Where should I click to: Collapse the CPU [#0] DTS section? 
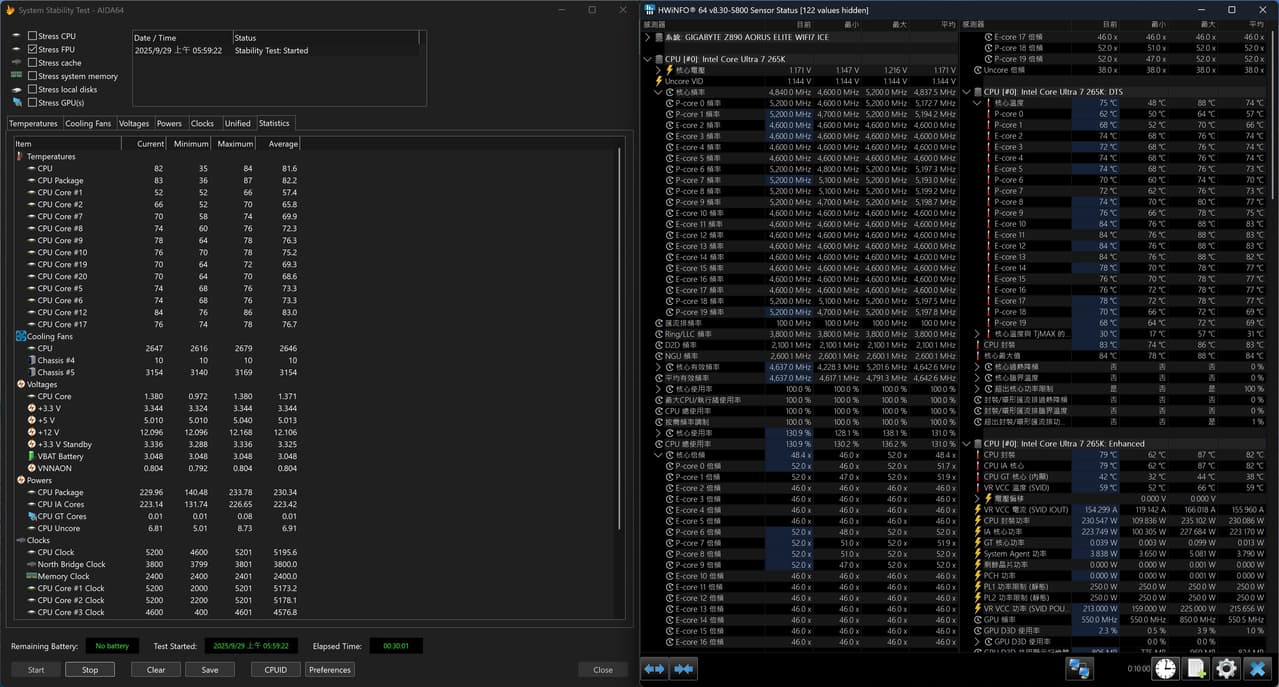[967, 92]
